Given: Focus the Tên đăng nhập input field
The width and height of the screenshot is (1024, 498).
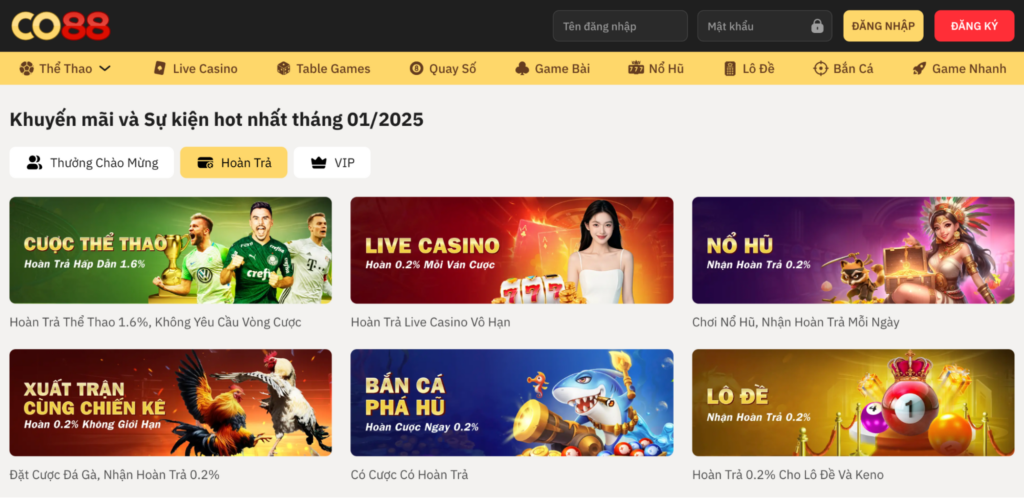Looking at the screenshot, I should (x=620, y=26).
